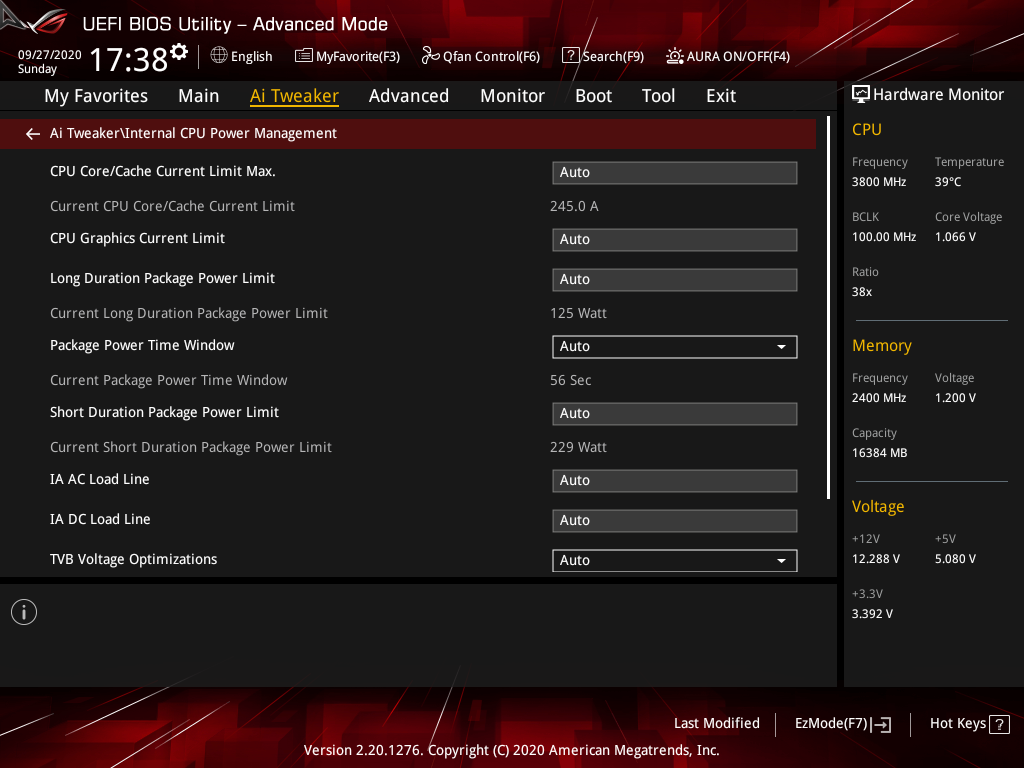This screenshot has width=1024, height=768.
Task: Open the Monitor tab
Action: 512,96
